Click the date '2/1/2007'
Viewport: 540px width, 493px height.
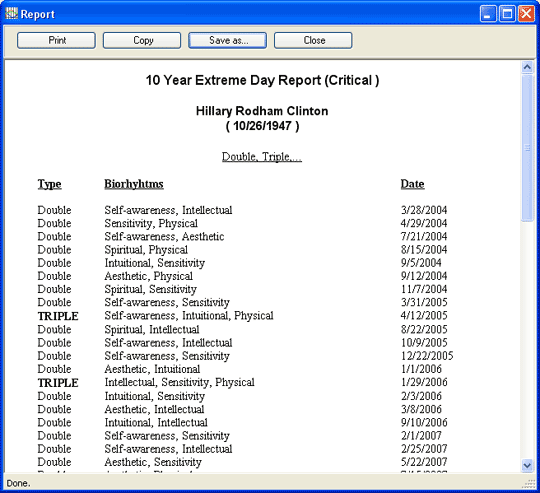point(421,436)
